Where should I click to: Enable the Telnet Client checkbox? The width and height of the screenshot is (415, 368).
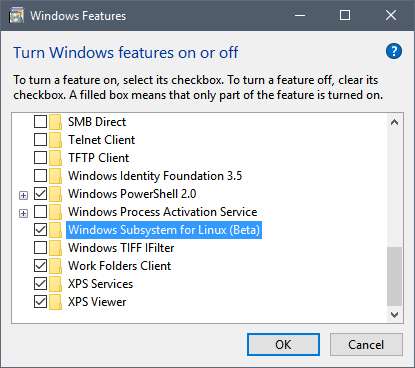[x=40, y=140]
